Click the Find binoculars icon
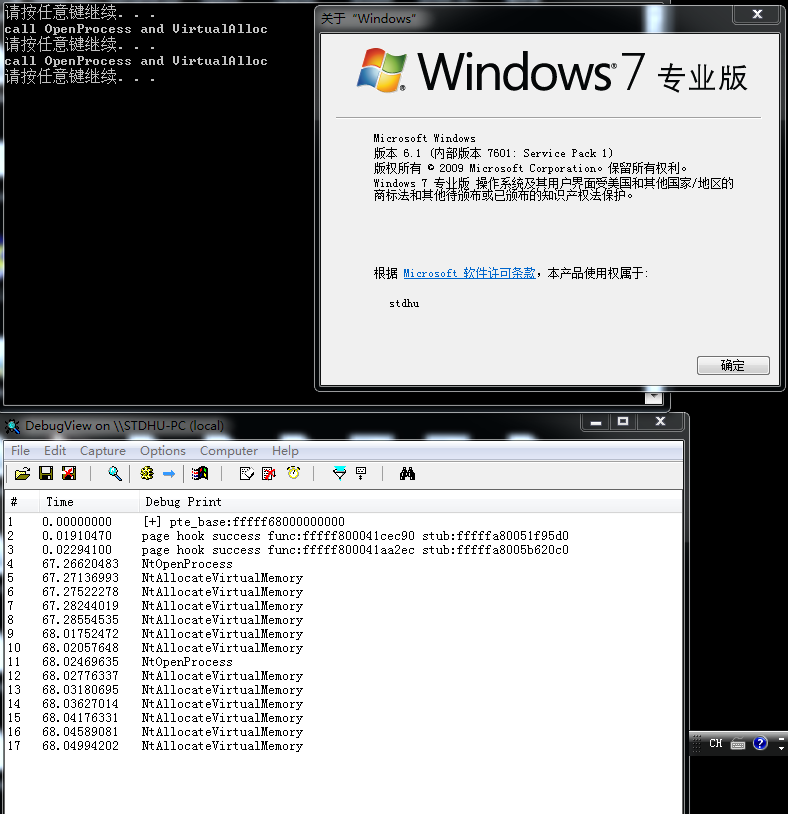 tap(407, 473)
